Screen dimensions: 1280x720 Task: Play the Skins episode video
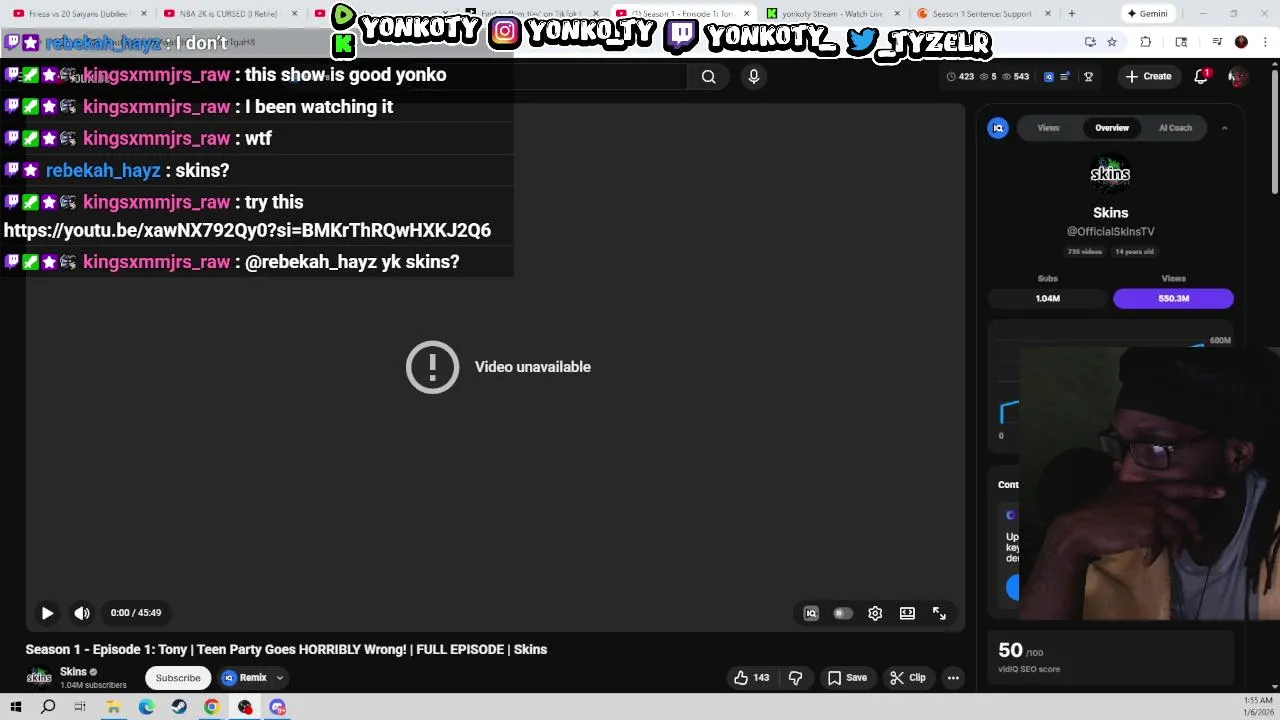(47, 613)
